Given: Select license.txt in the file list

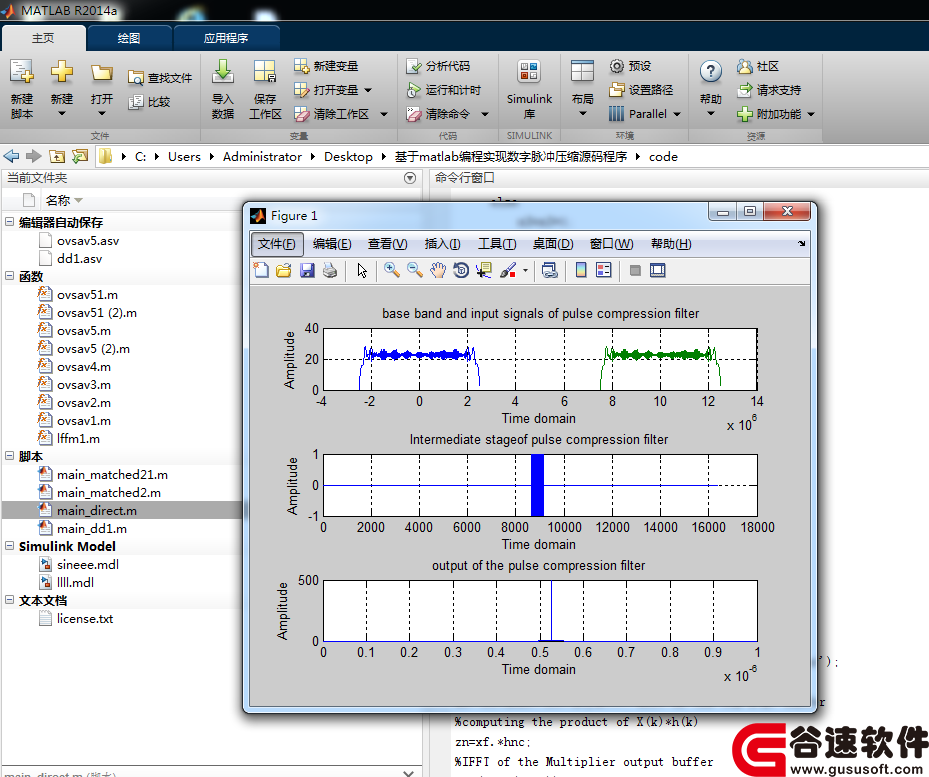Looking at the screenshot, I should [x=85, y=618].
